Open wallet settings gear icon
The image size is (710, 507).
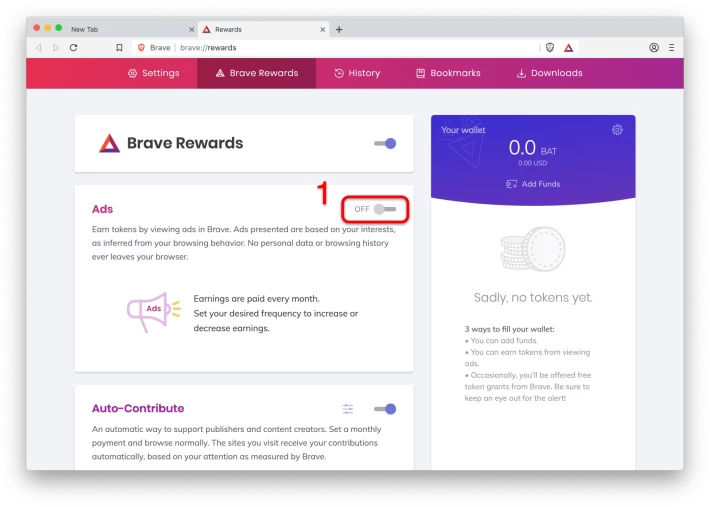point(617,130)
